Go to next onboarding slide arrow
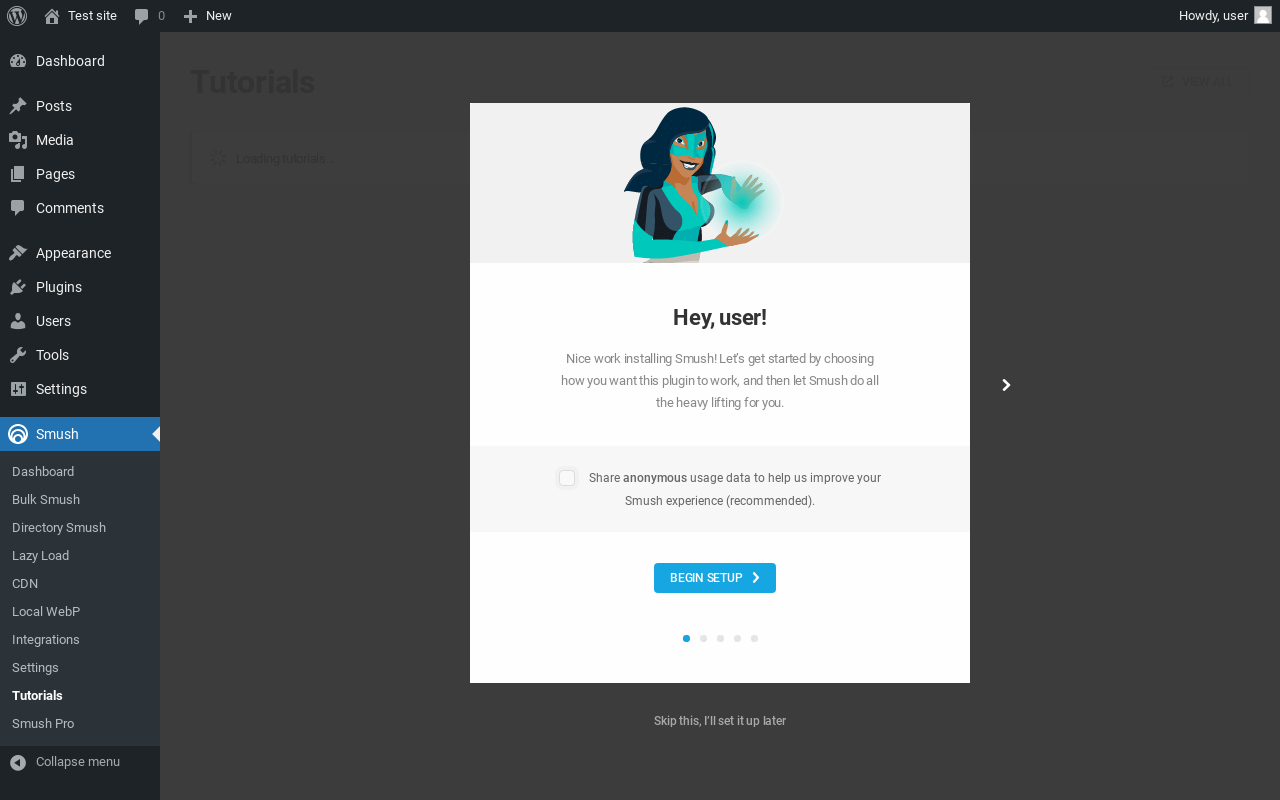 click(x=1006, y=385)
